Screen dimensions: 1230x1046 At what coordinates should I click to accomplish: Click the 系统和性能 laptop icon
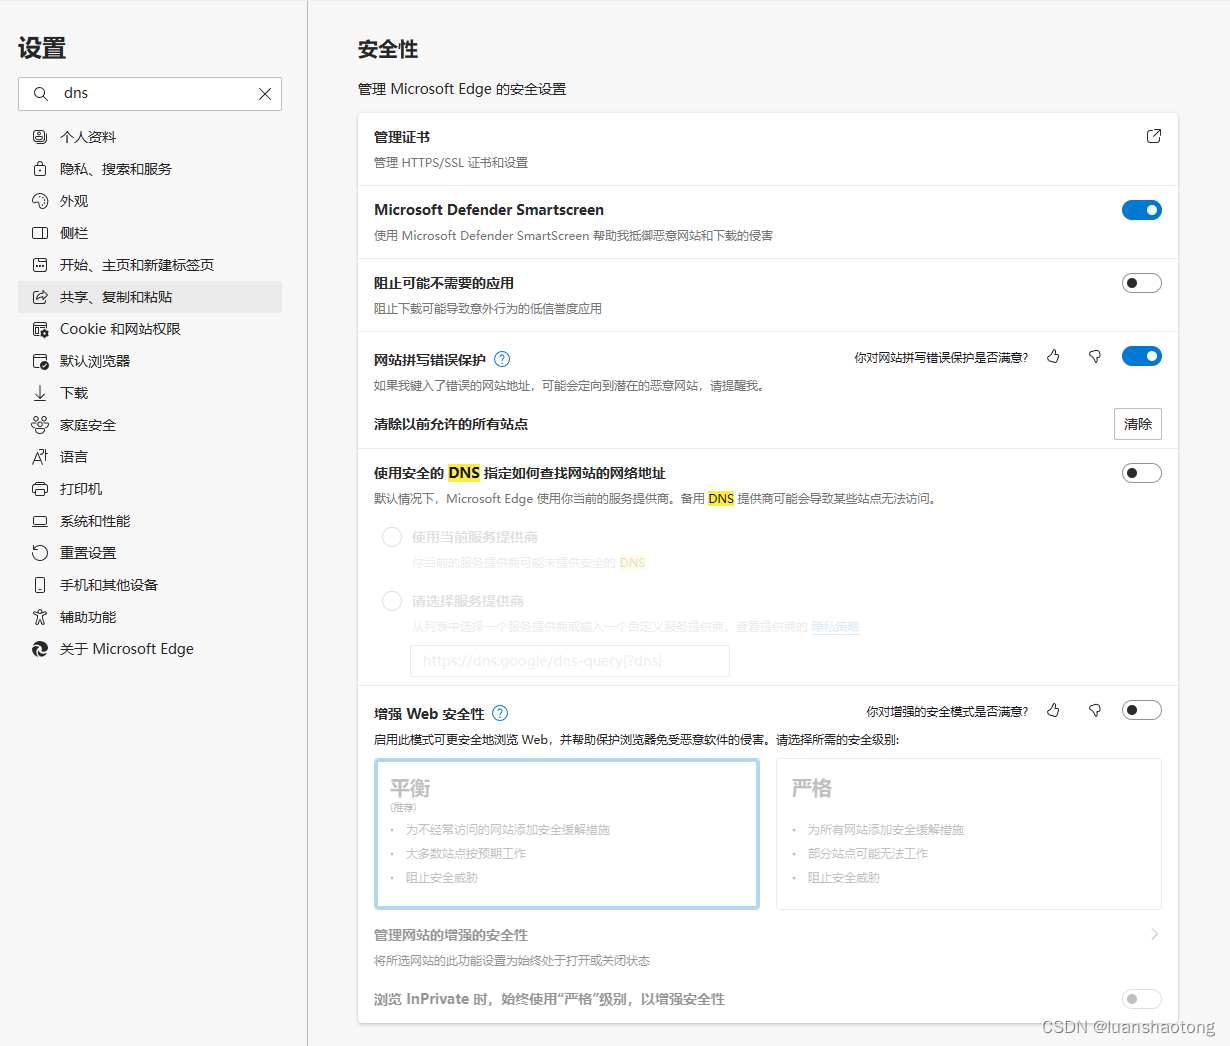click(40, 521)
